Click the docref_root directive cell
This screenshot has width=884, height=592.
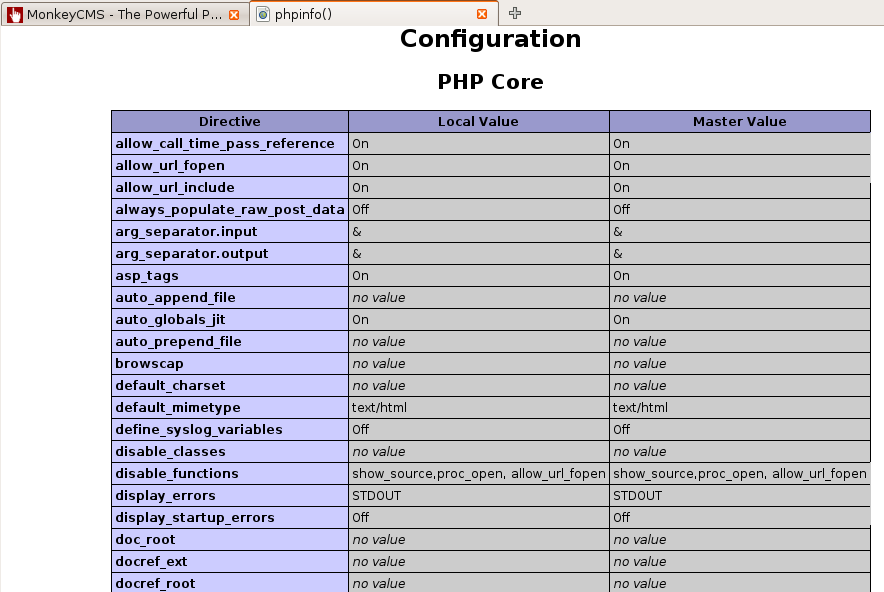(230, 584)
